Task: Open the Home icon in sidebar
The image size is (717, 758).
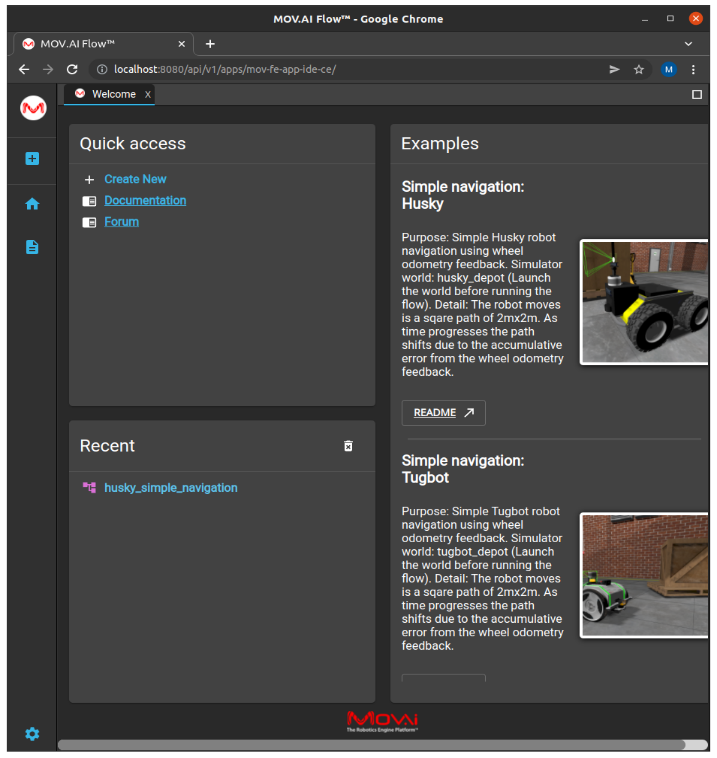Action: pyautogui.click(x=32, y=204)
